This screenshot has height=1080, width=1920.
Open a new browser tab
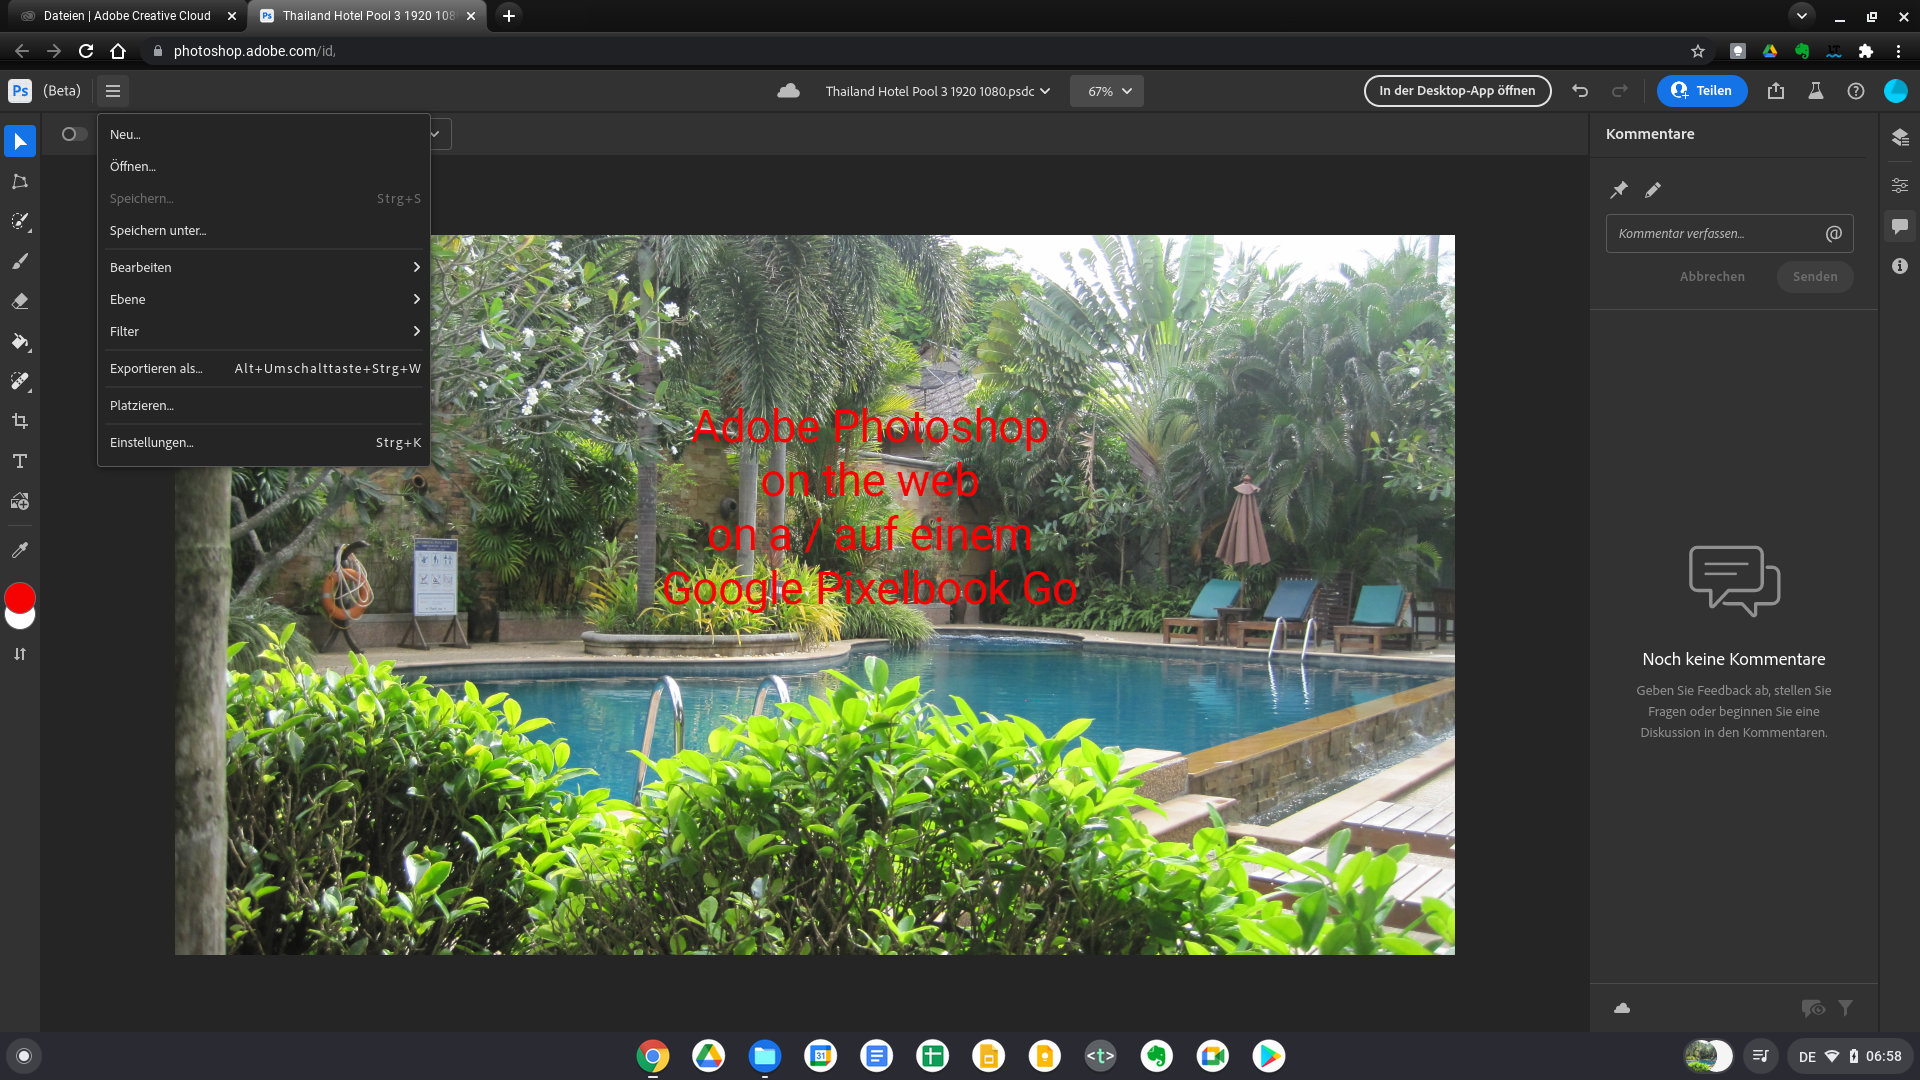coord(509,16)
